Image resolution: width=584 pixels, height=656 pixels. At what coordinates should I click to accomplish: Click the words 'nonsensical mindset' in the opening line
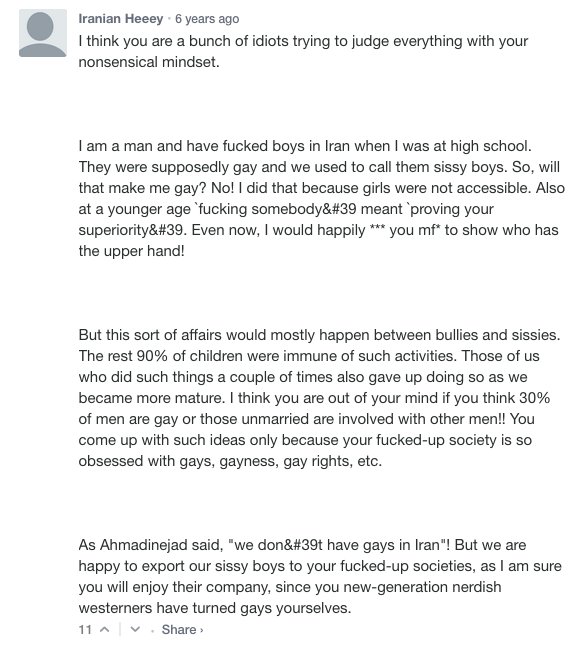tap(149, 62)
